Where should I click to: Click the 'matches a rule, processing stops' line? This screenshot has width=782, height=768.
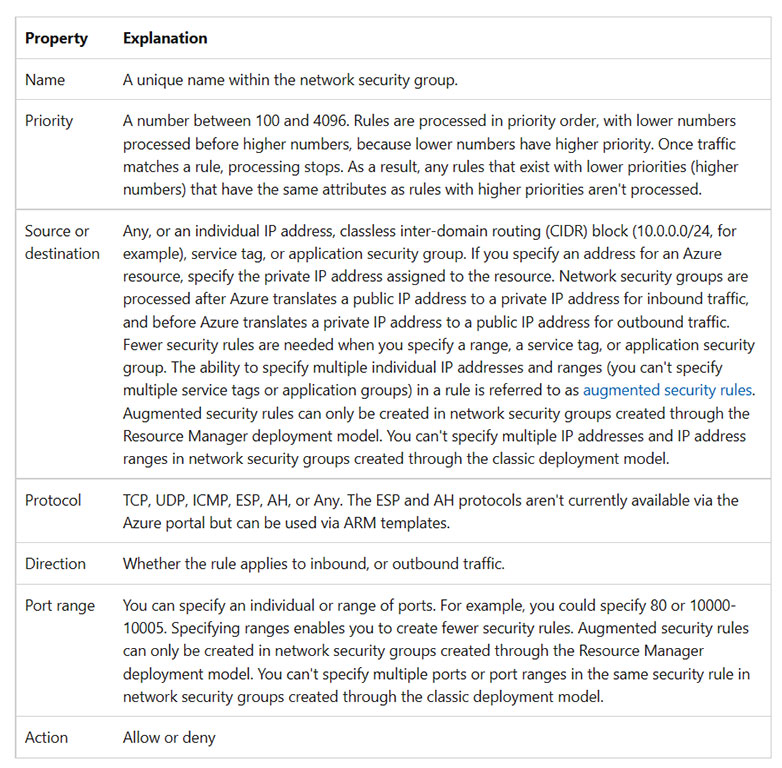point(430,167)
